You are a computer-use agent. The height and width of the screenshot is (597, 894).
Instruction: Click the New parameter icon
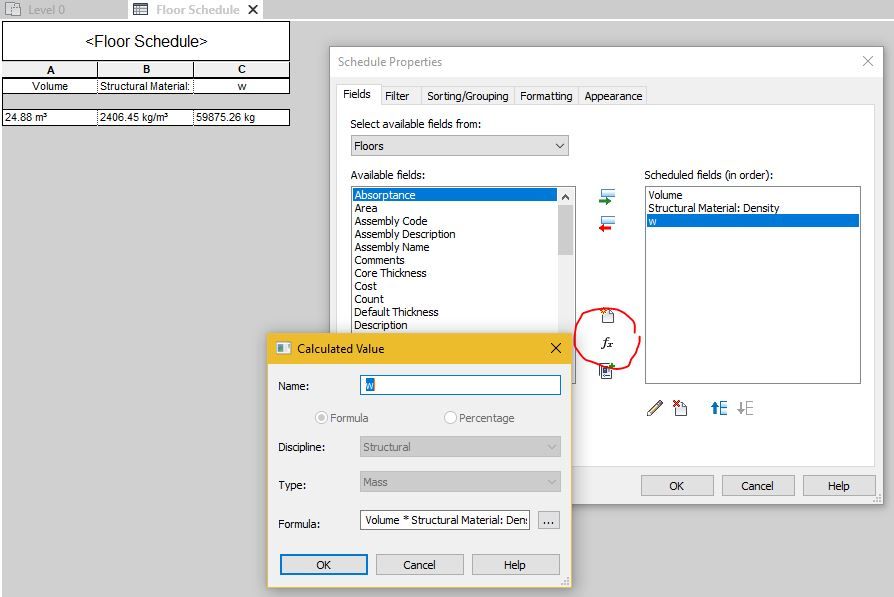click(x=607, y=315)
